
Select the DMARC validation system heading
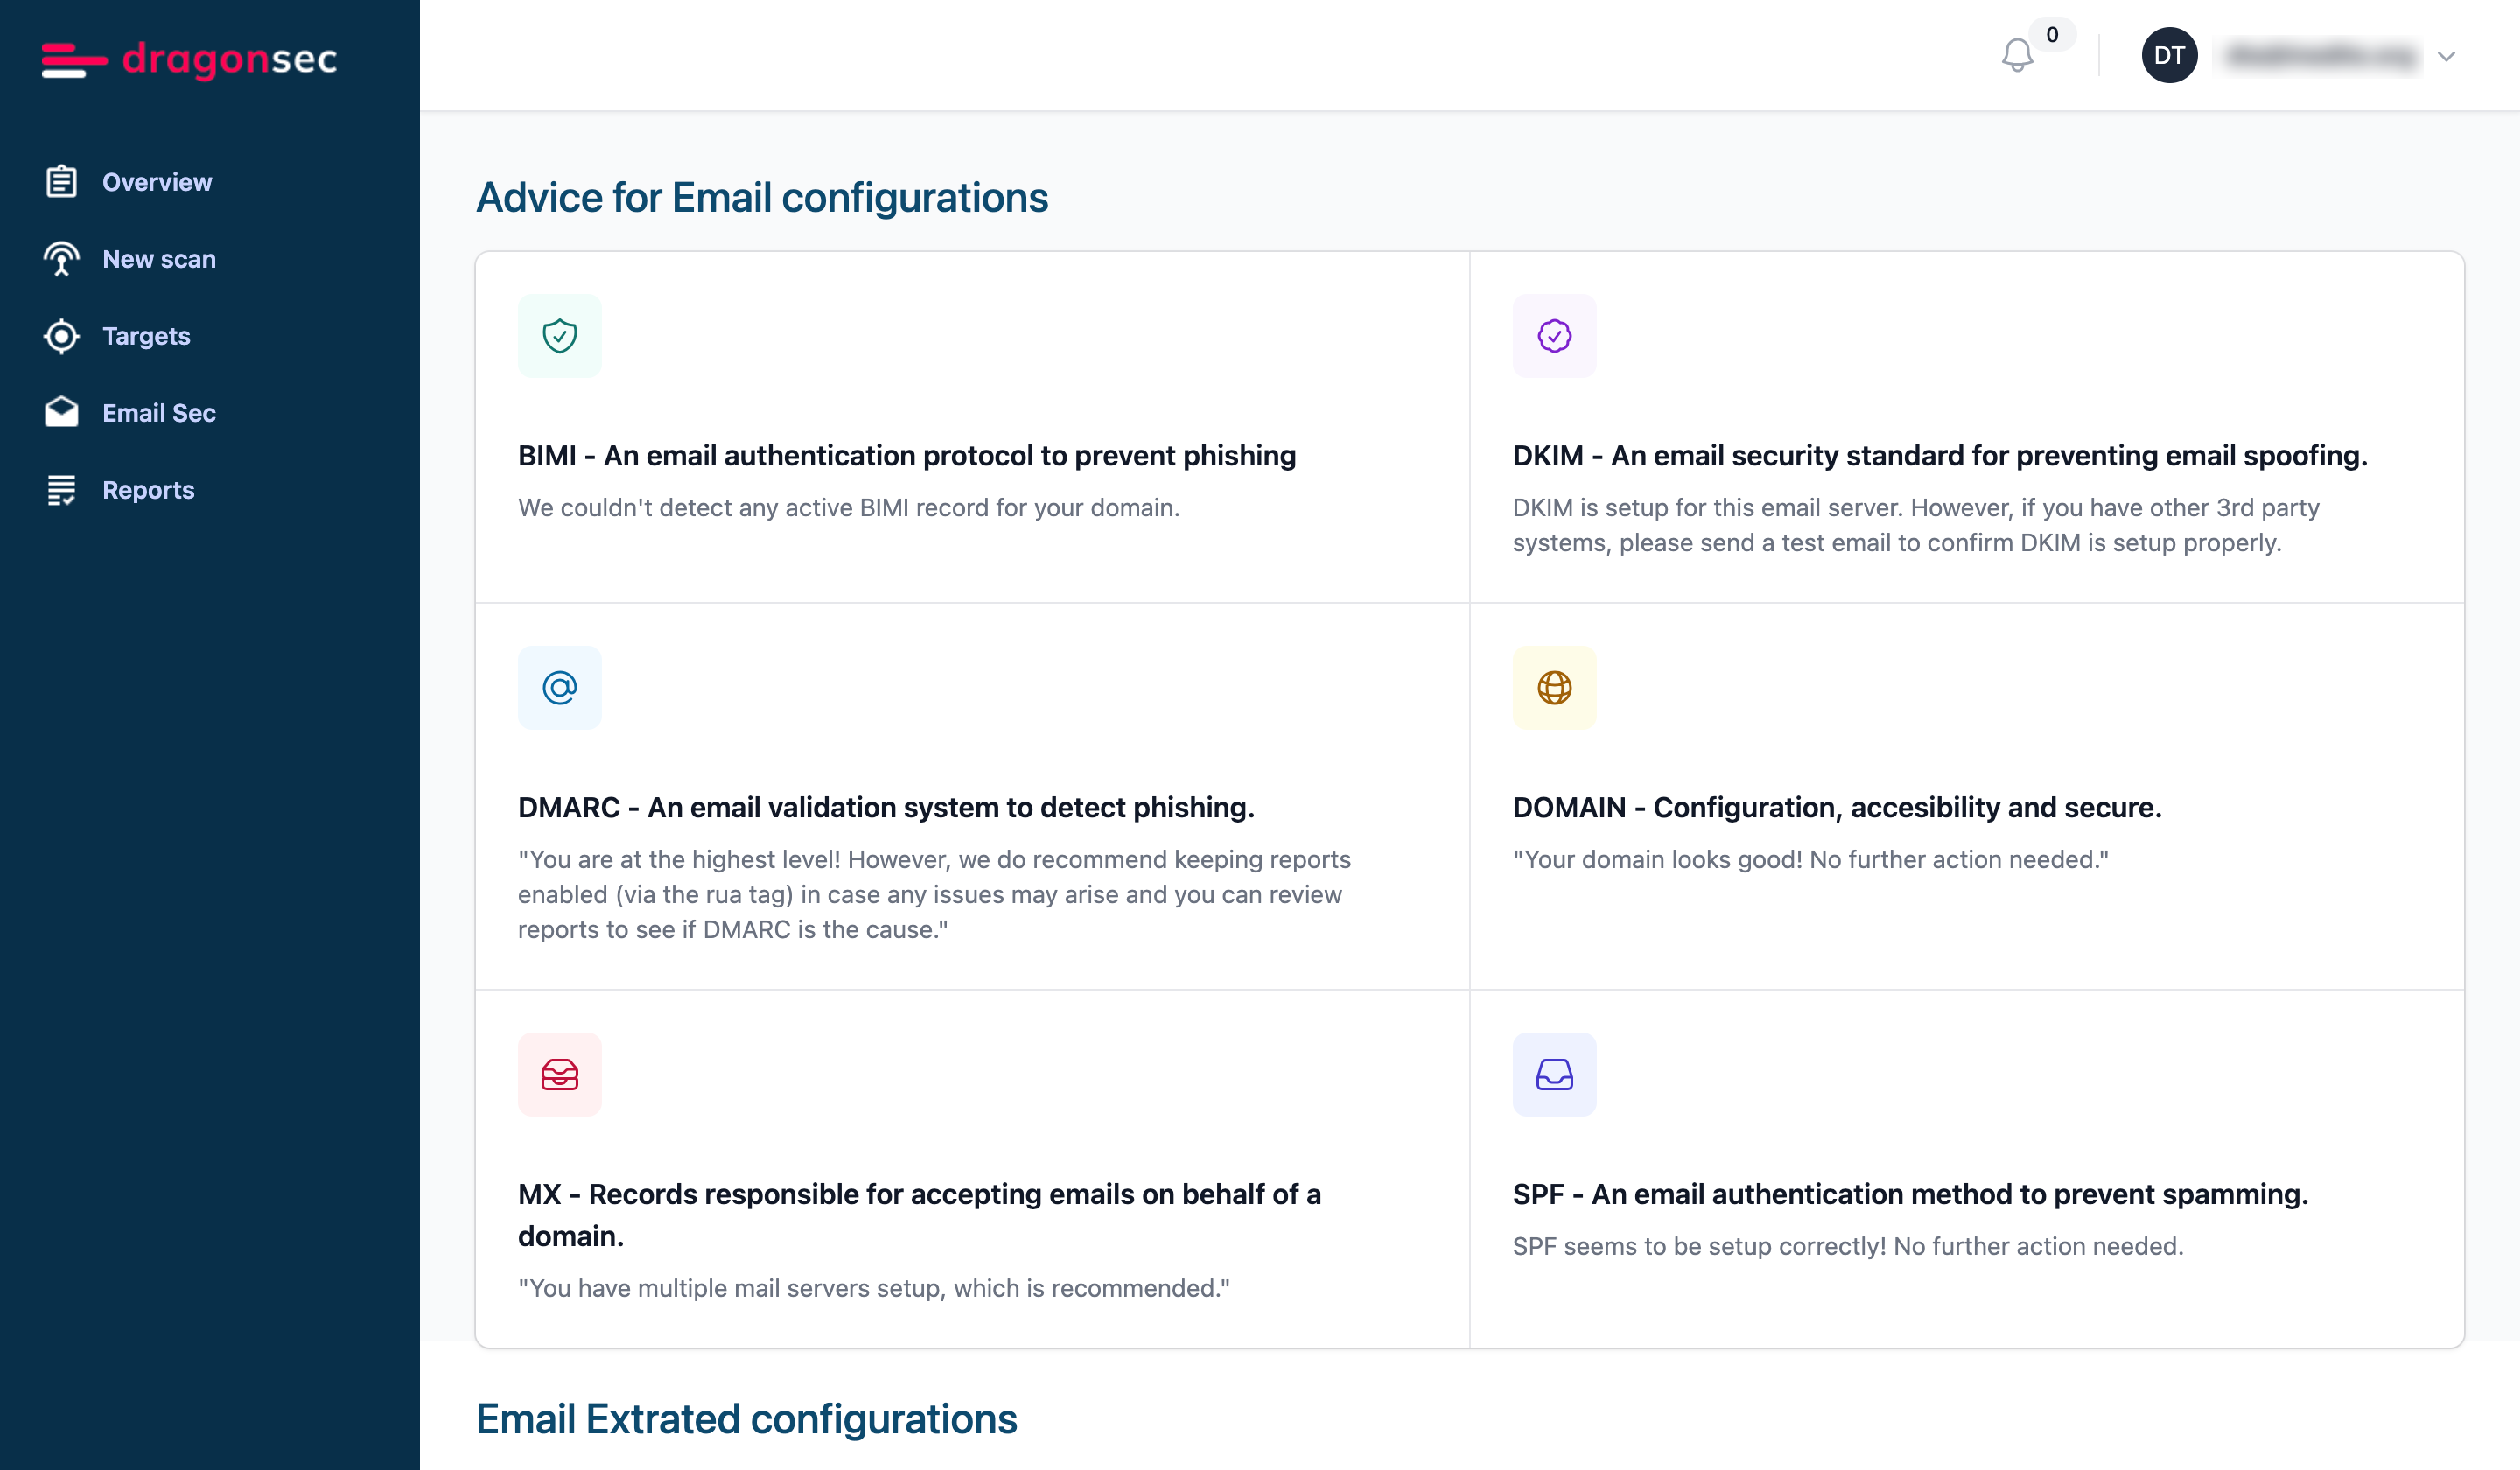tap(886, 808)
